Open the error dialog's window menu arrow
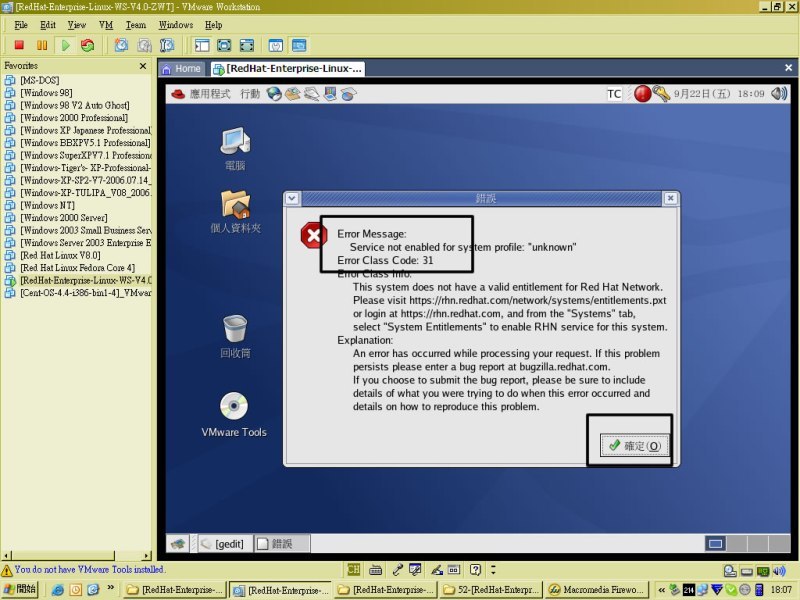The width and height of the screenshot is (800, 600). click(x=292, y=198)
